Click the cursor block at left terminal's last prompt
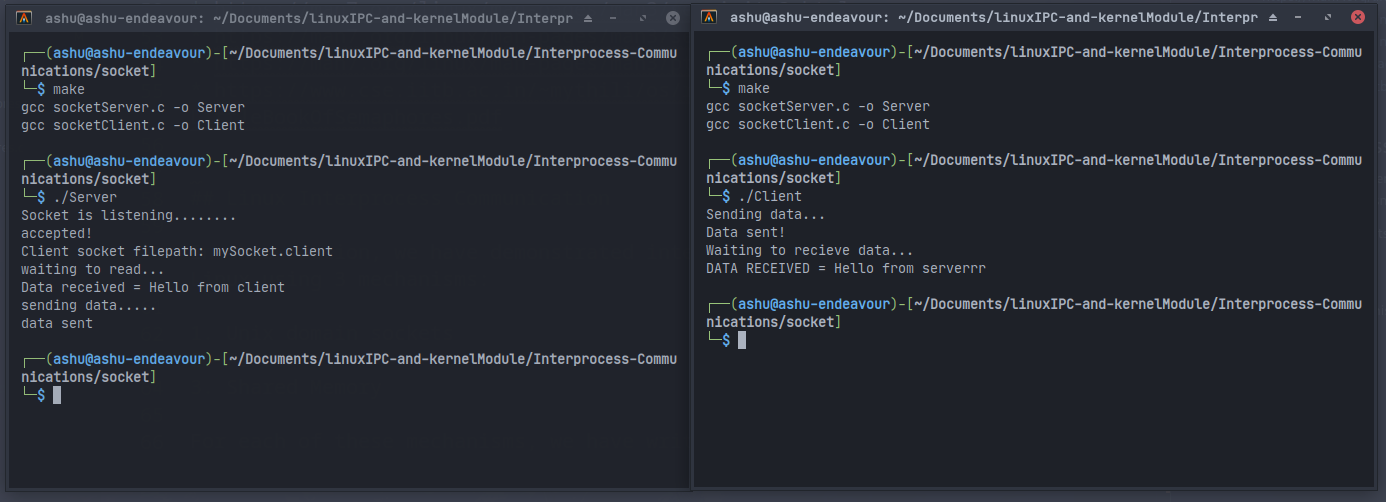 point(57,395)
